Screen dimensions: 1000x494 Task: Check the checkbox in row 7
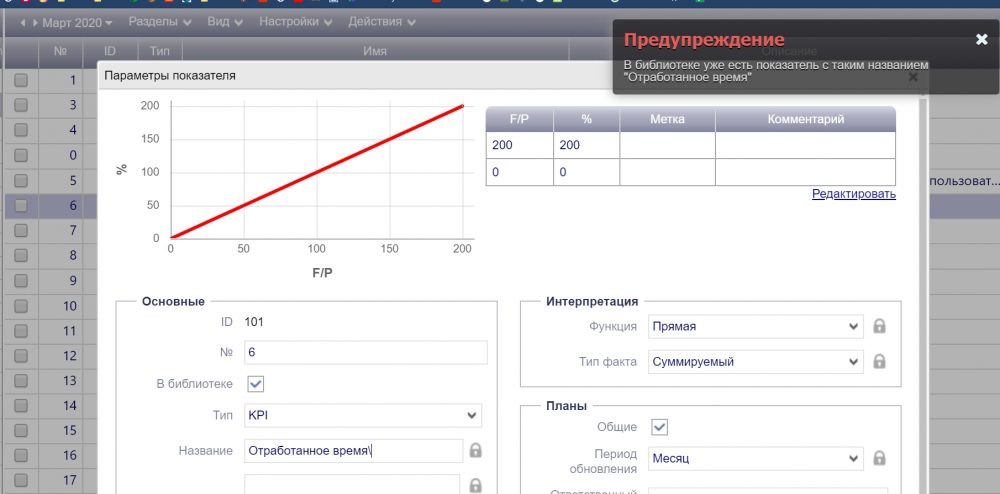pos(21,230)
